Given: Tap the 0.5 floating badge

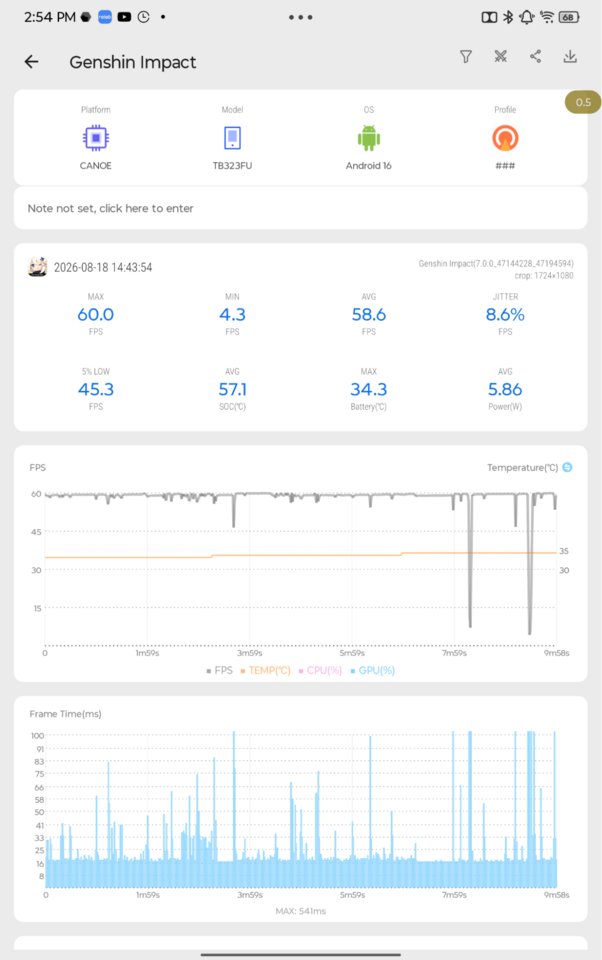Looking at the screenshot, I should [583, 102].
